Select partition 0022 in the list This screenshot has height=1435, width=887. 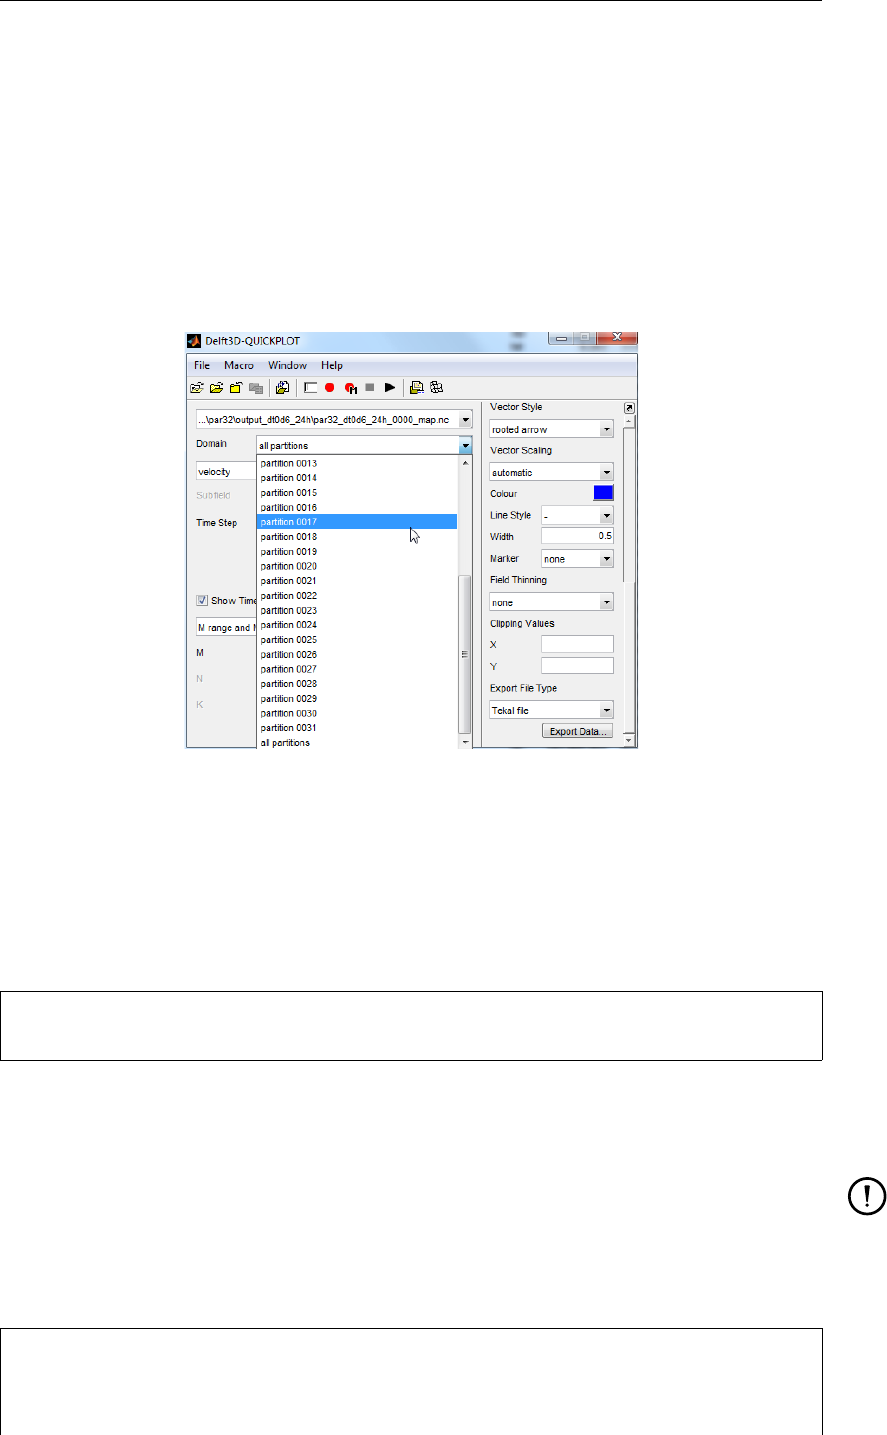(357, 596)
